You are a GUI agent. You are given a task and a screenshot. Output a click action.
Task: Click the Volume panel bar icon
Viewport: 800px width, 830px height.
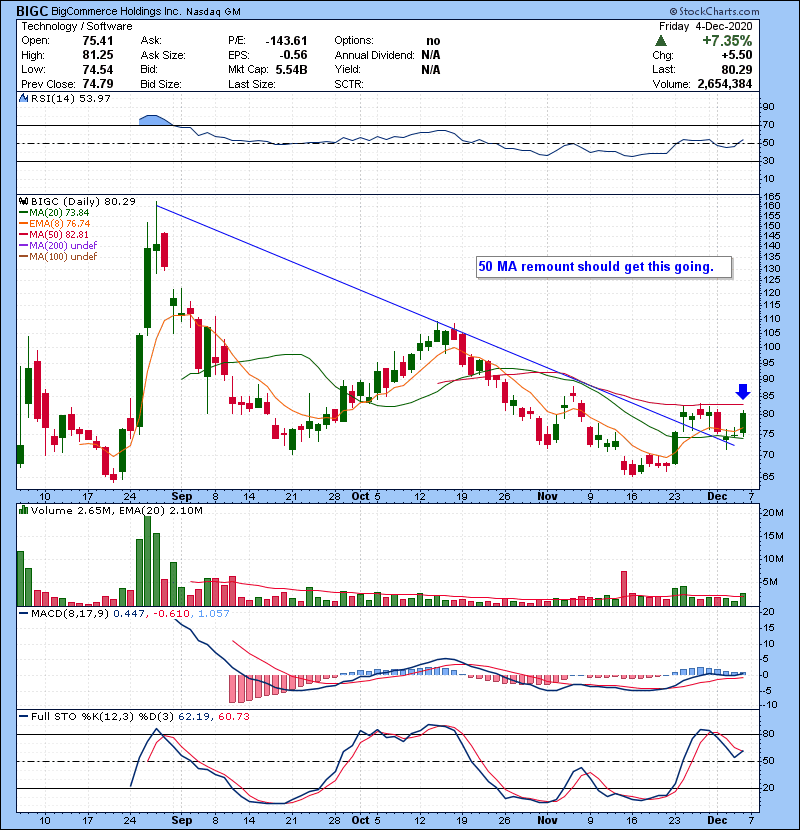23,510
